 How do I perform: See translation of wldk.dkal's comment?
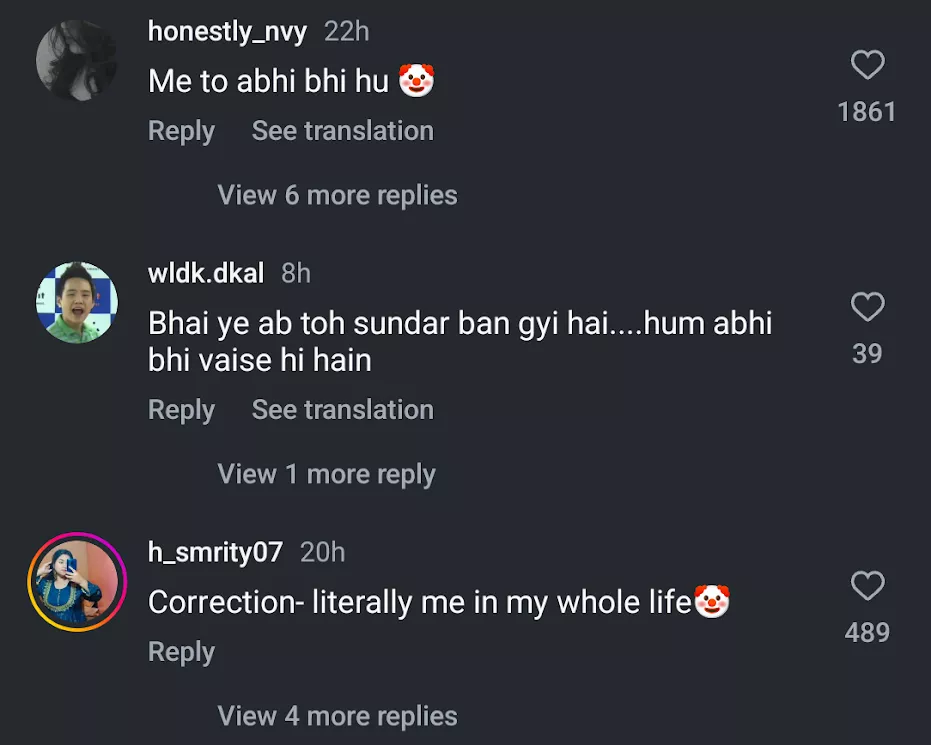(x=343, y=410)
